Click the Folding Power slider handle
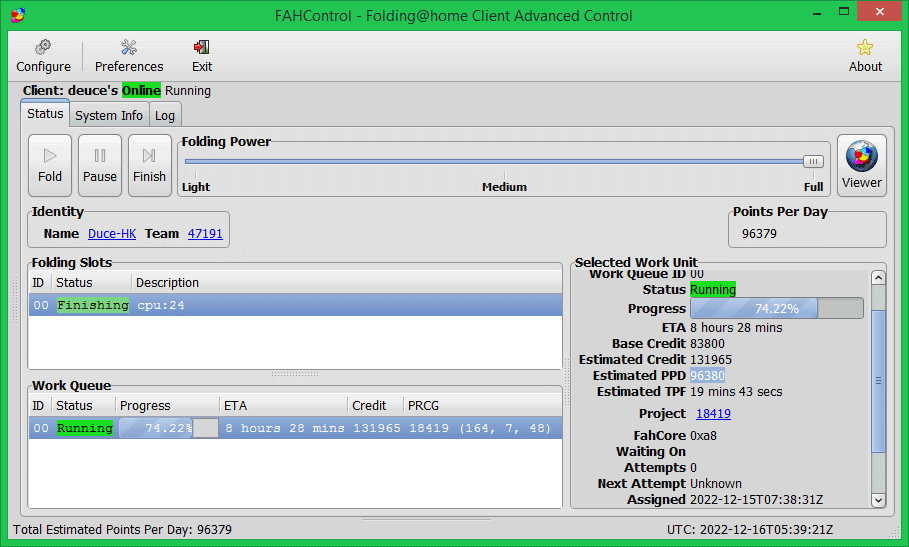 tap(813, 161)
